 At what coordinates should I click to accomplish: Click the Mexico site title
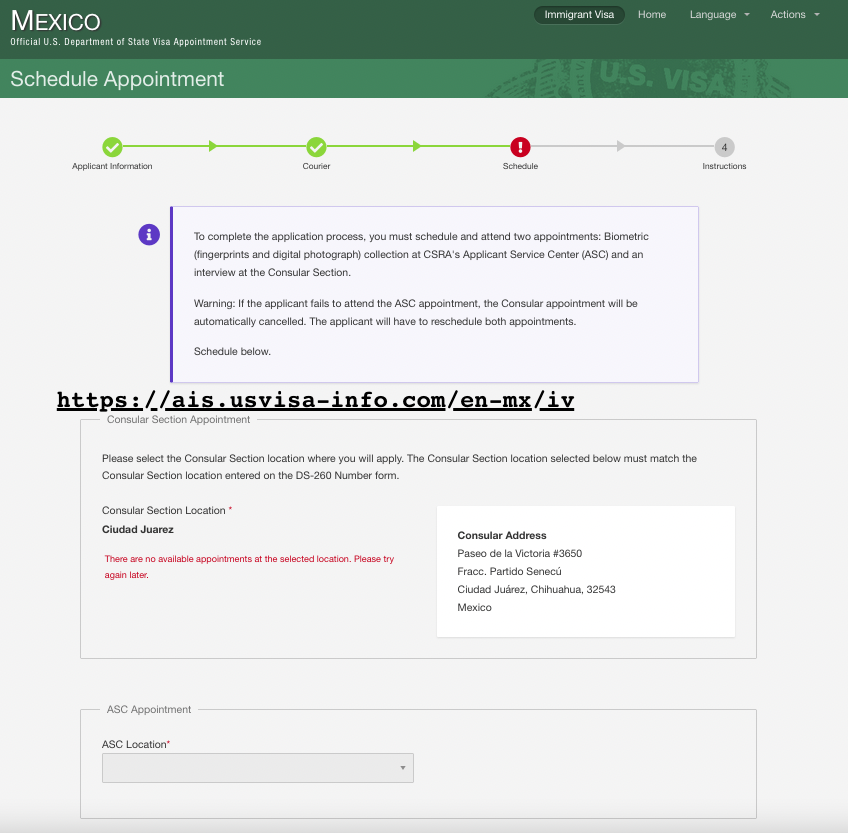pos(56,21)
